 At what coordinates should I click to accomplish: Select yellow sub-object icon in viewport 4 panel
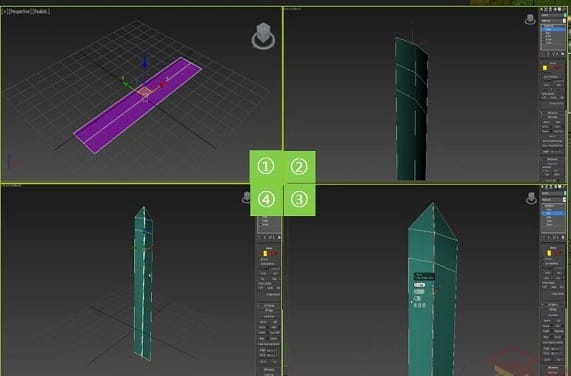pos(265,253)
